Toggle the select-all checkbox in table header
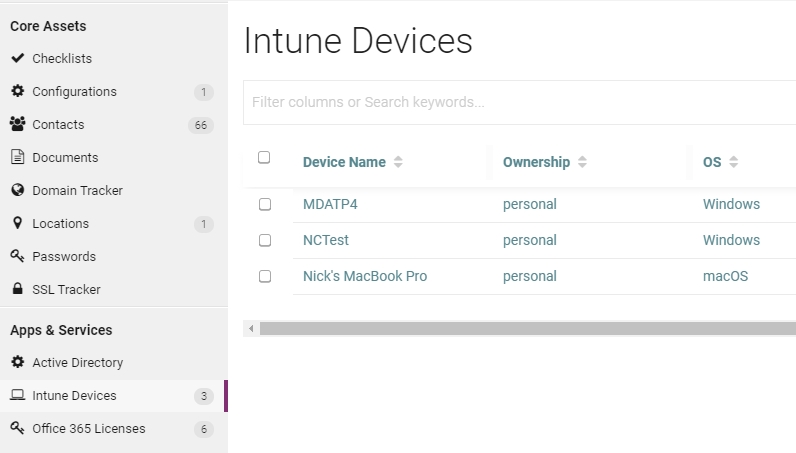This screenshot has width=796, height=453. click(264, 157)
